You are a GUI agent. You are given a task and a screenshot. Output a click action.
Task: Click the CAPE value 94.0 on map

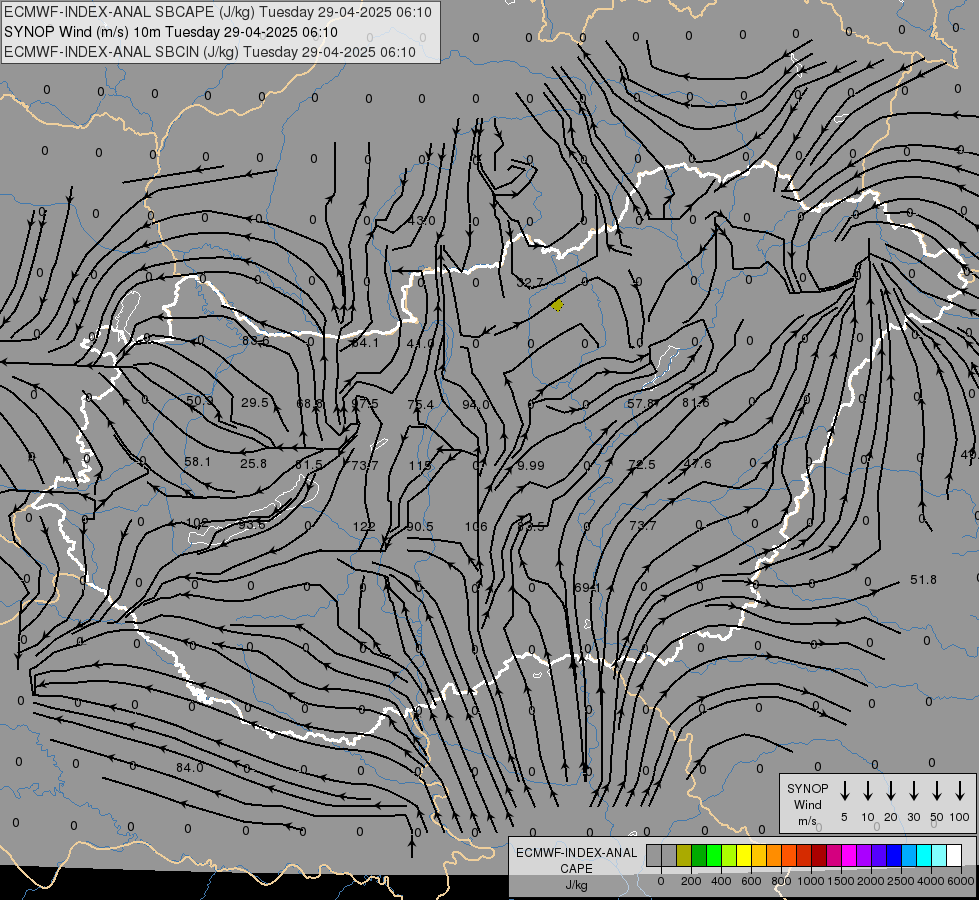[476, 405]
